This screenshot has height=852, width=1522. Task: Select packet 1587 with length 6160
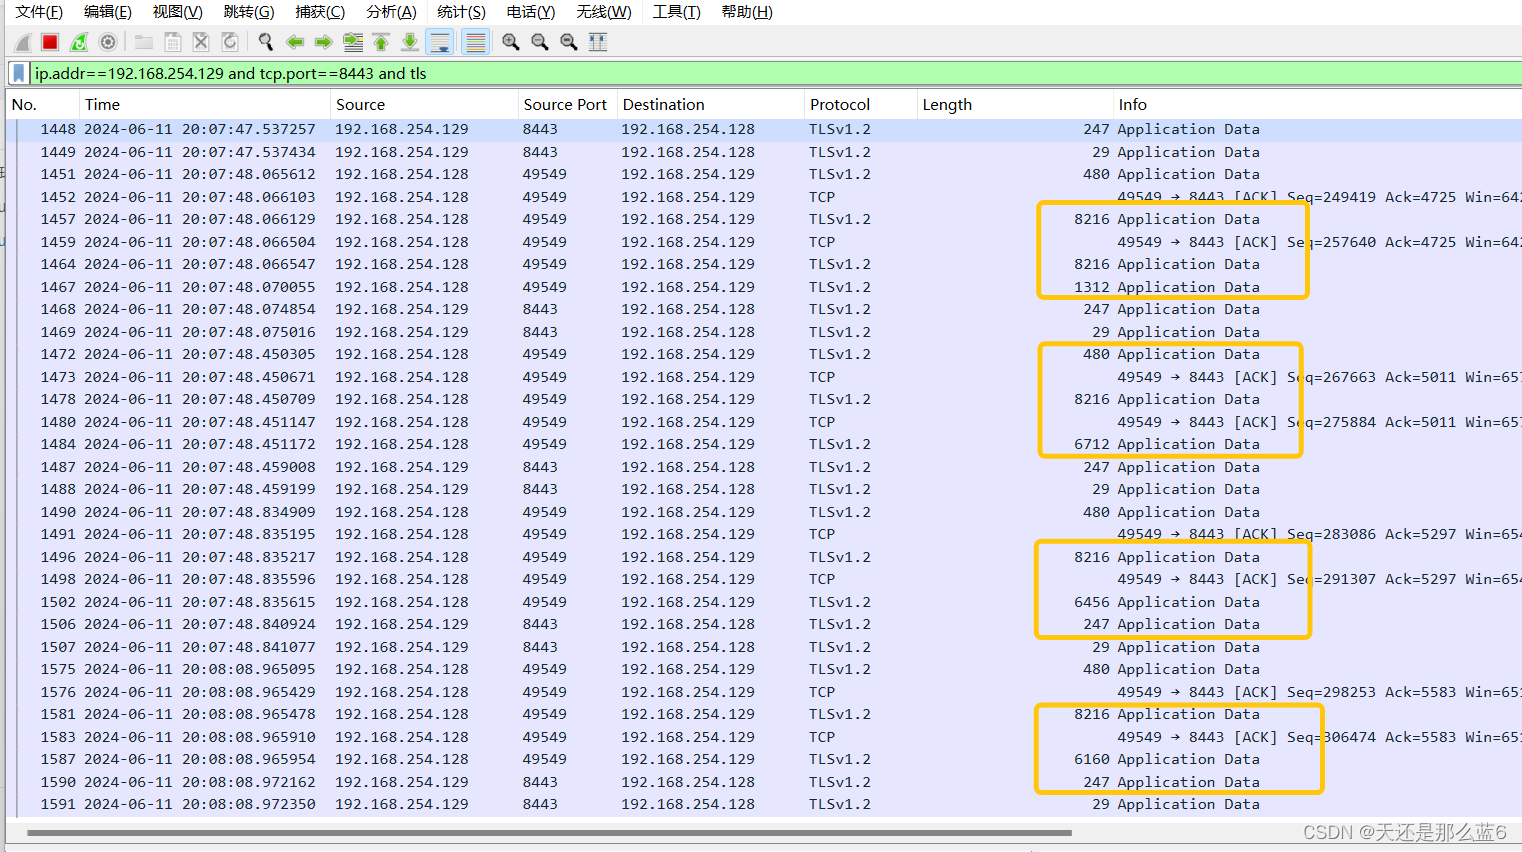(764, 759)
